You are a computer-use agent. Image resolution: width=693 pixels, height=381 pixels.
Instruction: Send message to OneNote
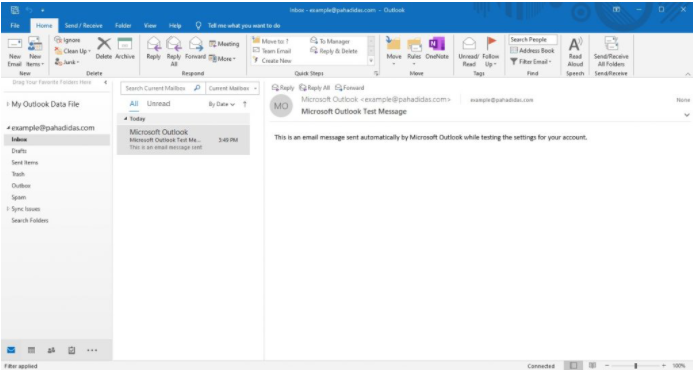[x=437, y=49]
